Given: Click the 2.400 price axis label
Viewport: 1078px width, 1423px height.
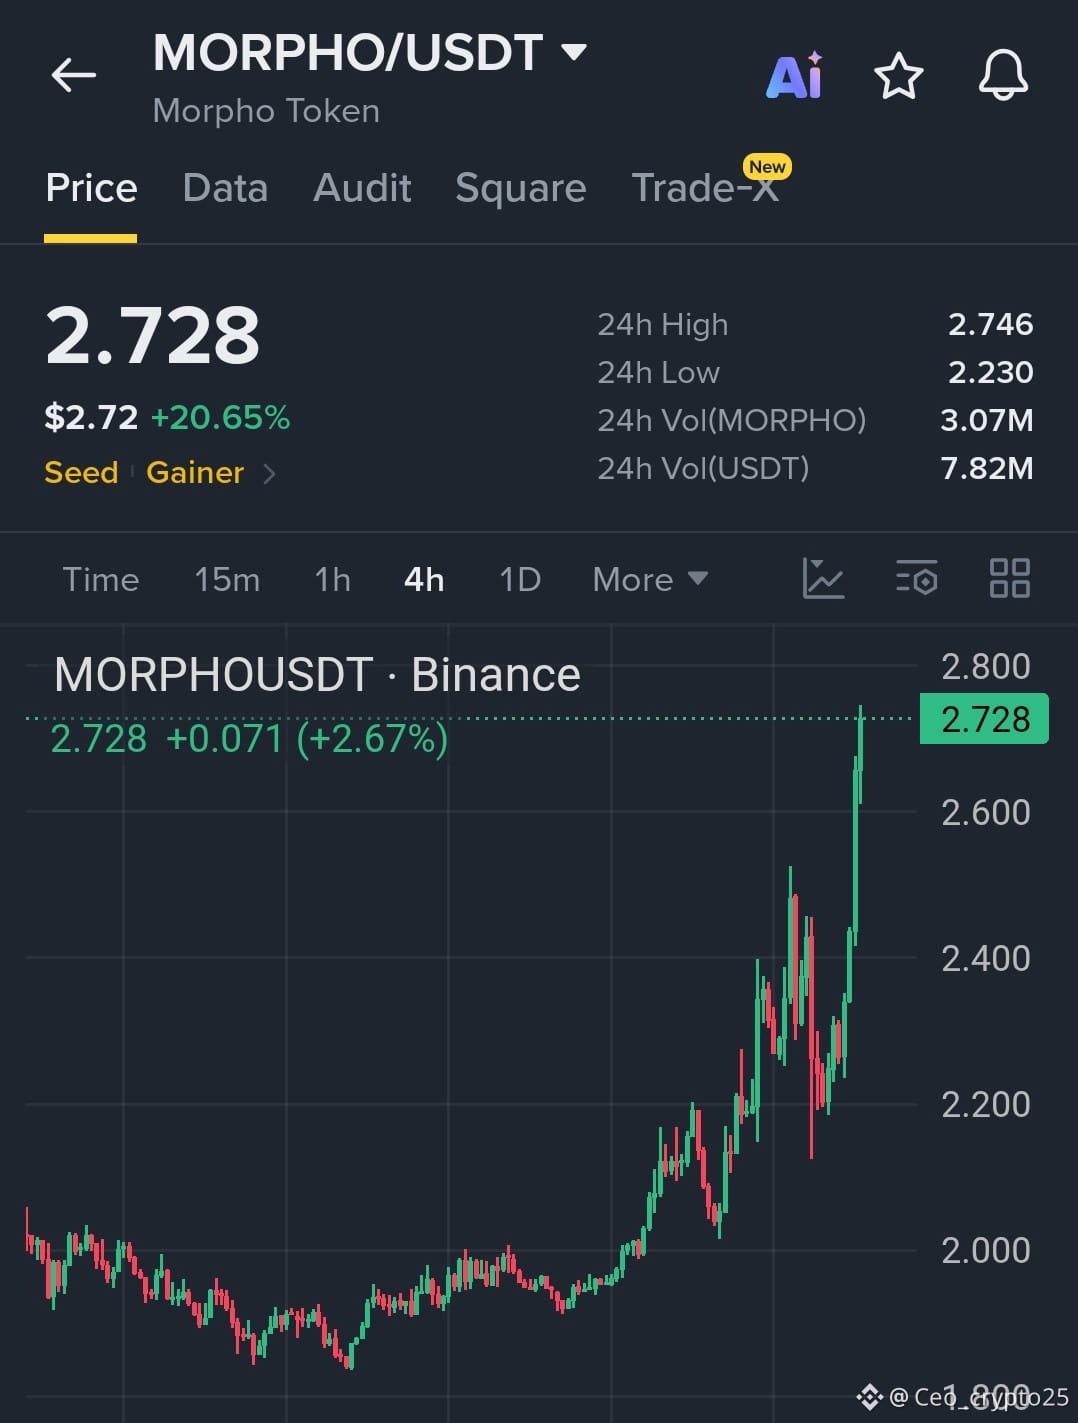Looking at the screenshot, I should [x=985, y=958].
